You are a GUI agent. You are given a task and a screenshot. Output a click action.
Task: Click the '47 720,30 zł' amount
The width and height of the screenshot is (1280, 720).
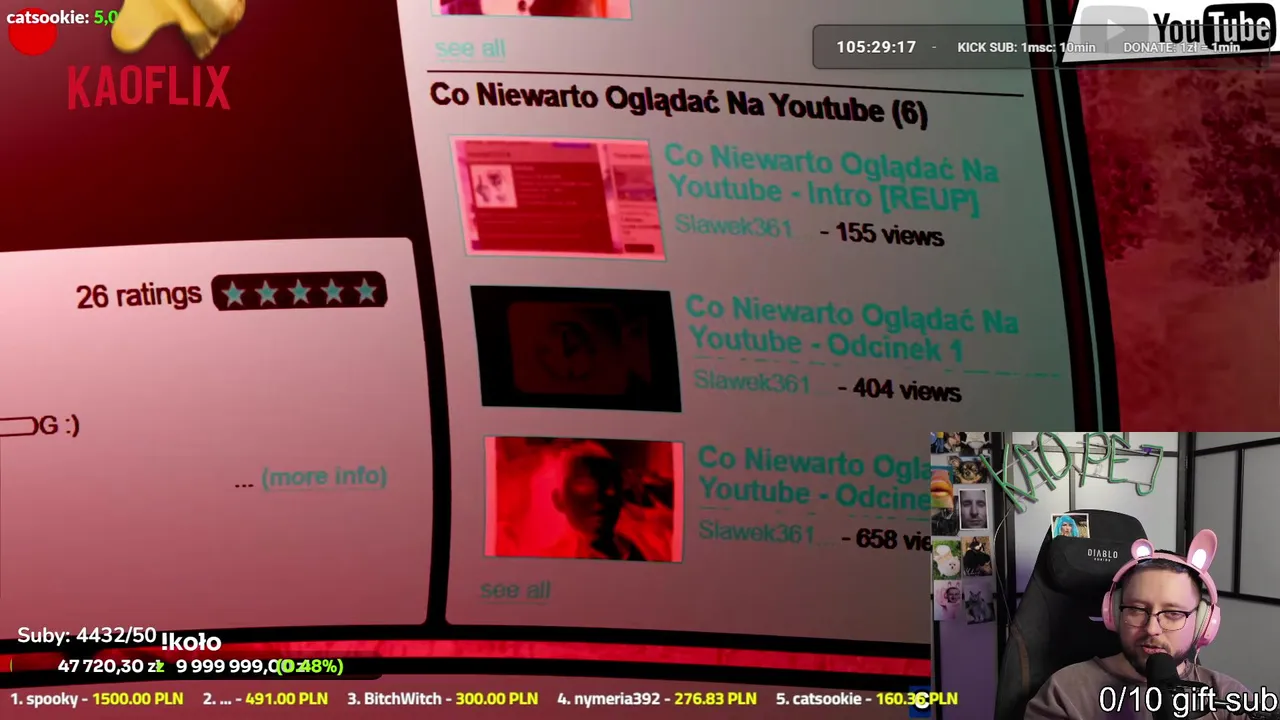click(x=111, y=666)
